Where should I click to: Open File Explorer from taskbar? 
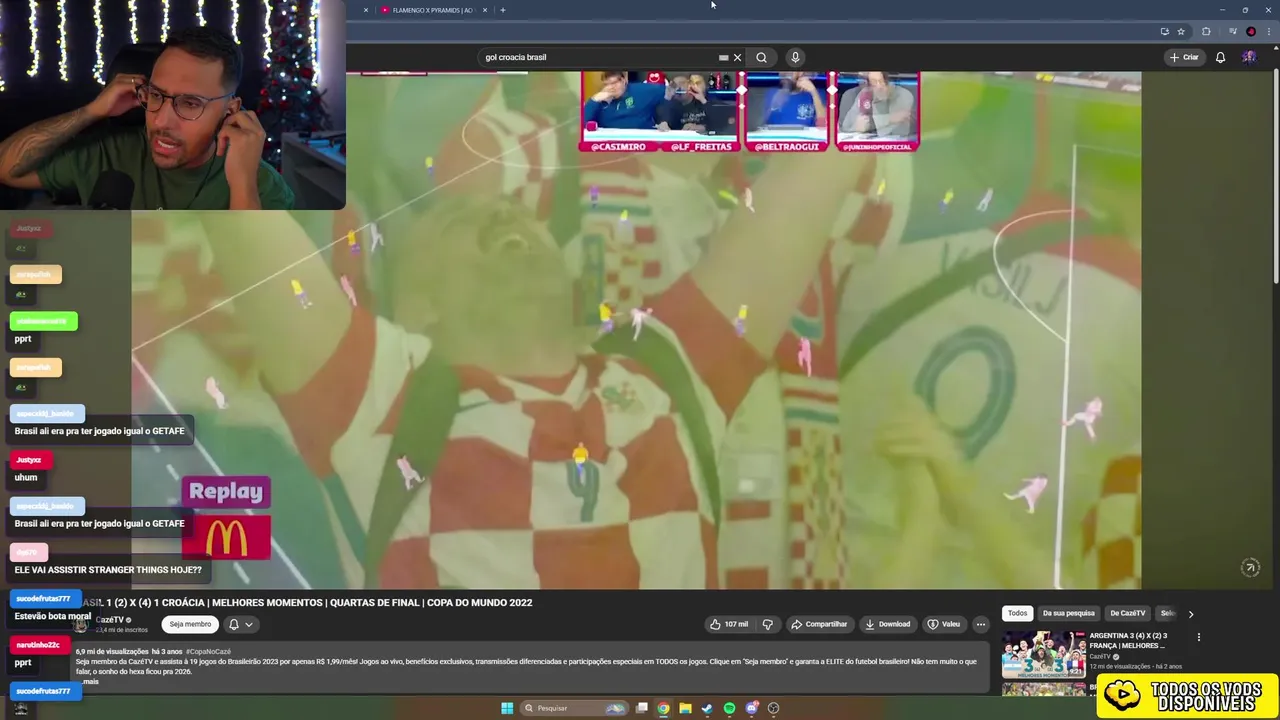coord(685,708)
